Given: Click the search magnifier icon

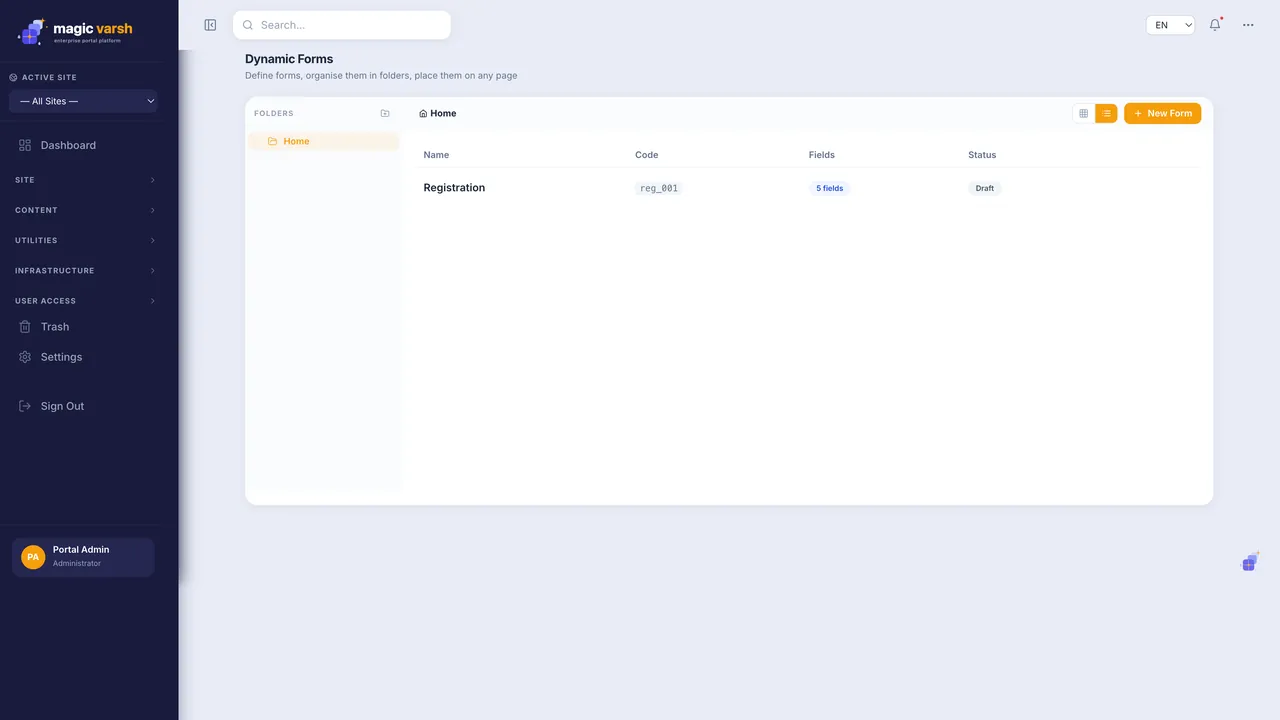Looking at the screenshot, I should (248, 25).
